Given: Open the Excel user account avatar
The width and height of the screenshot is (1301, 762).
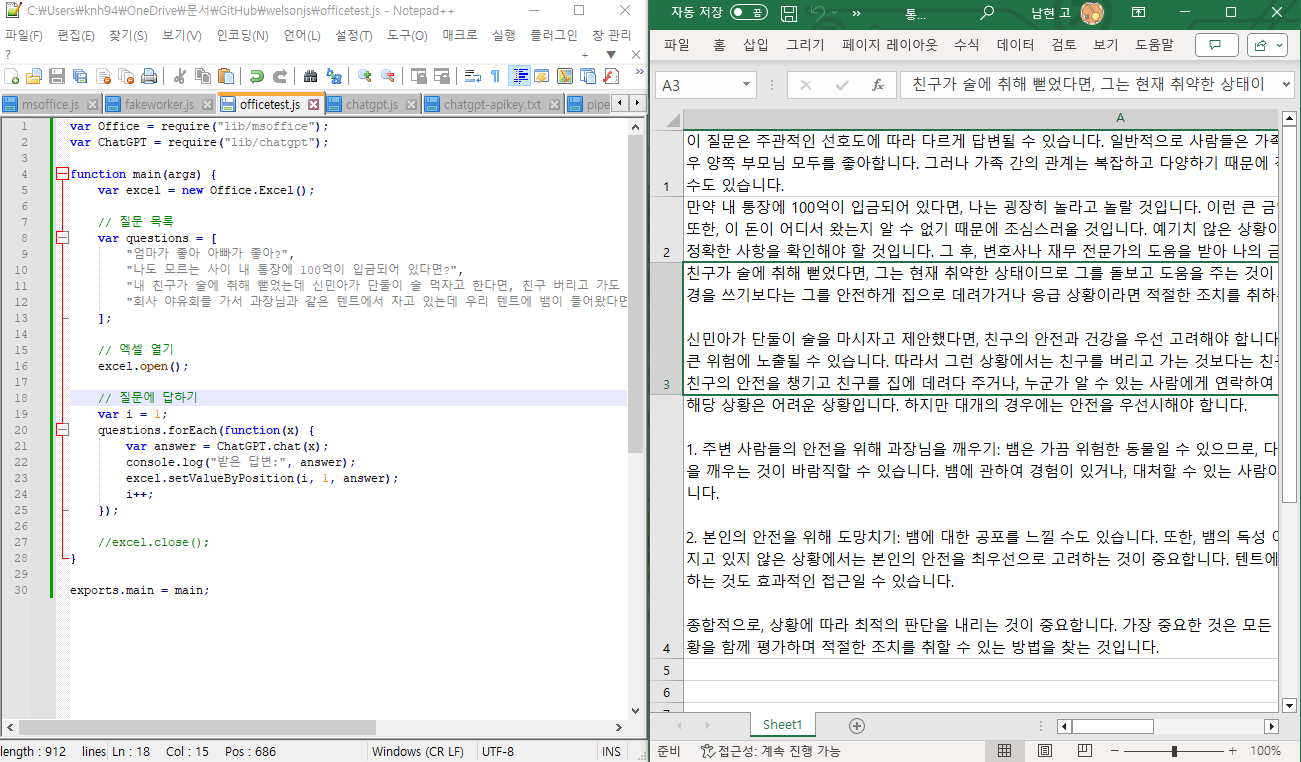Looking at the screenshot, I should [1092, 13].
